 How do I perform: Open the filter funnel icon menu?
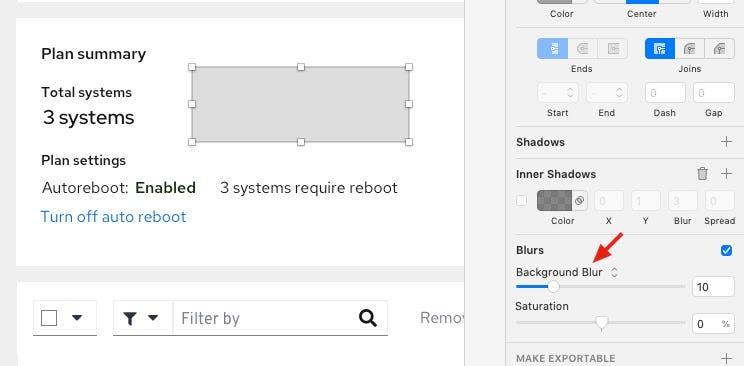tap(130, 319)
